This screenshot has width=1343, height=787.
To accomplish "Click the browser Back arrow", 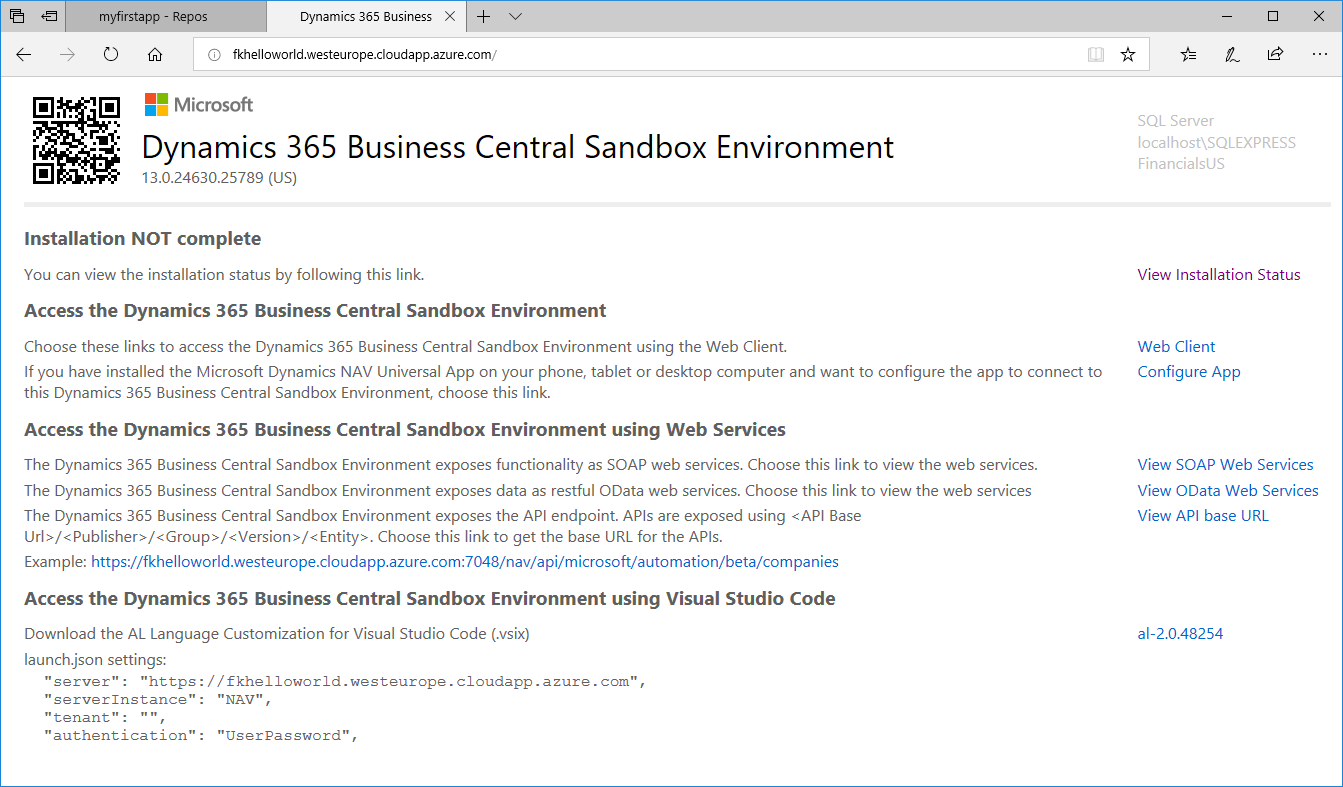I will click(24, 55).
